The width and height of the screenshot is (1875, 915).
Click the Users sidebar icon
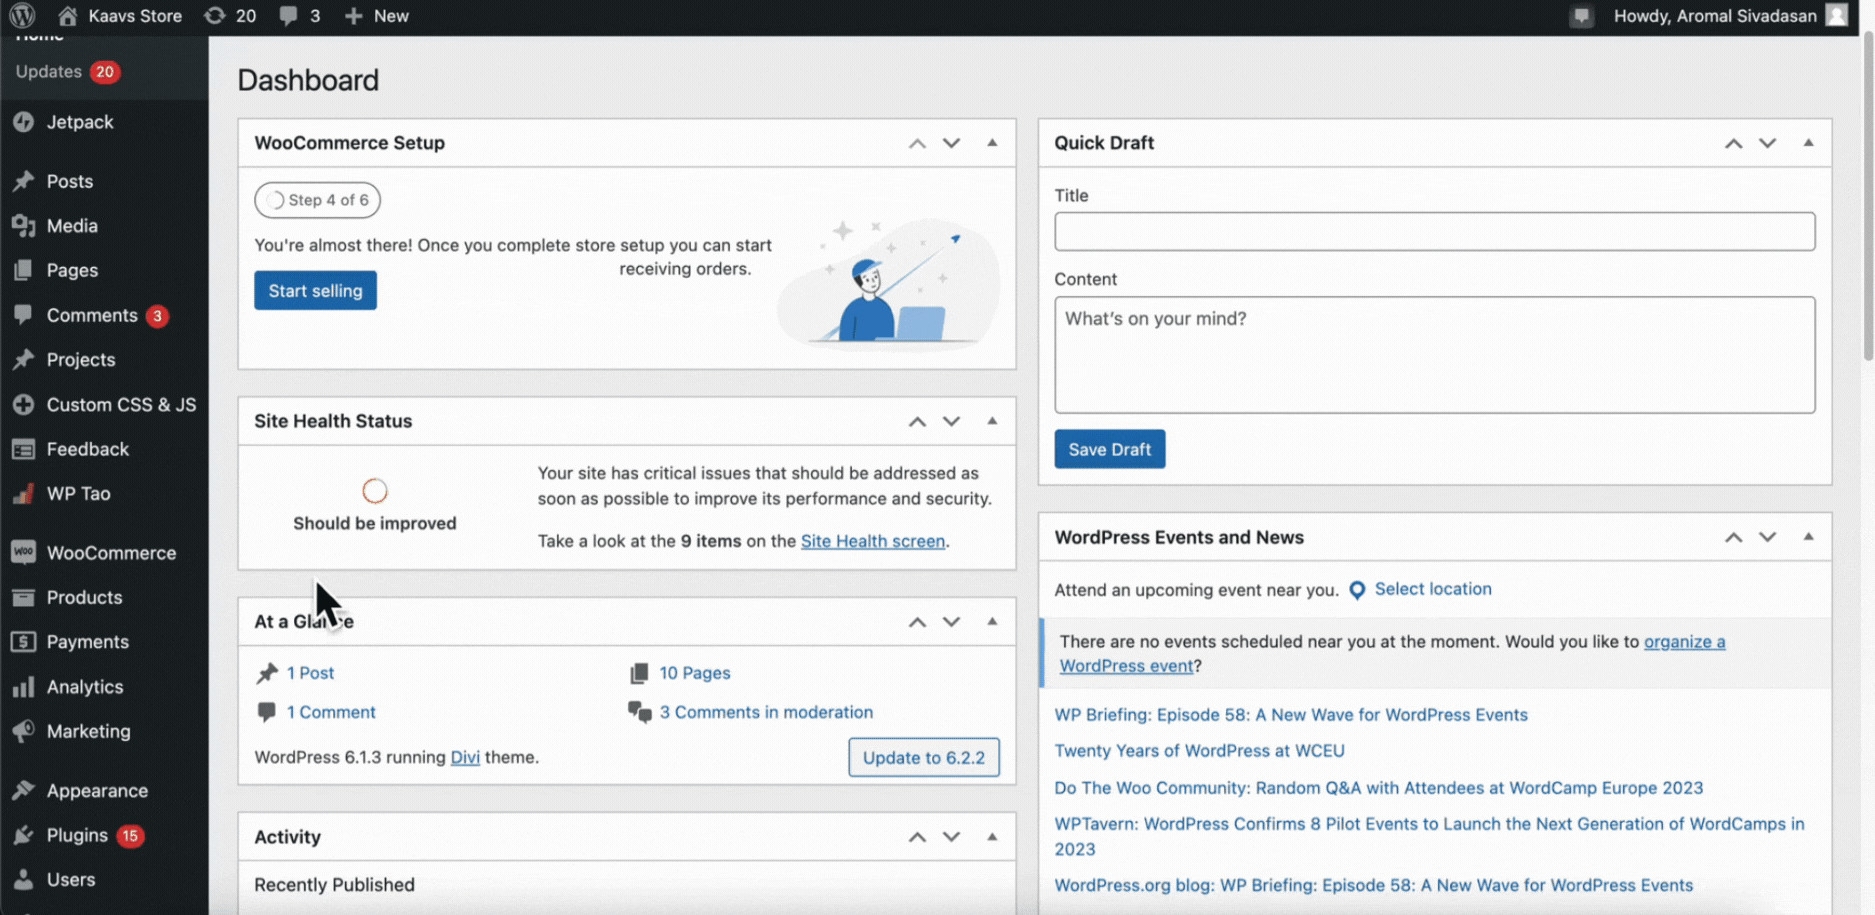(23, 880)
